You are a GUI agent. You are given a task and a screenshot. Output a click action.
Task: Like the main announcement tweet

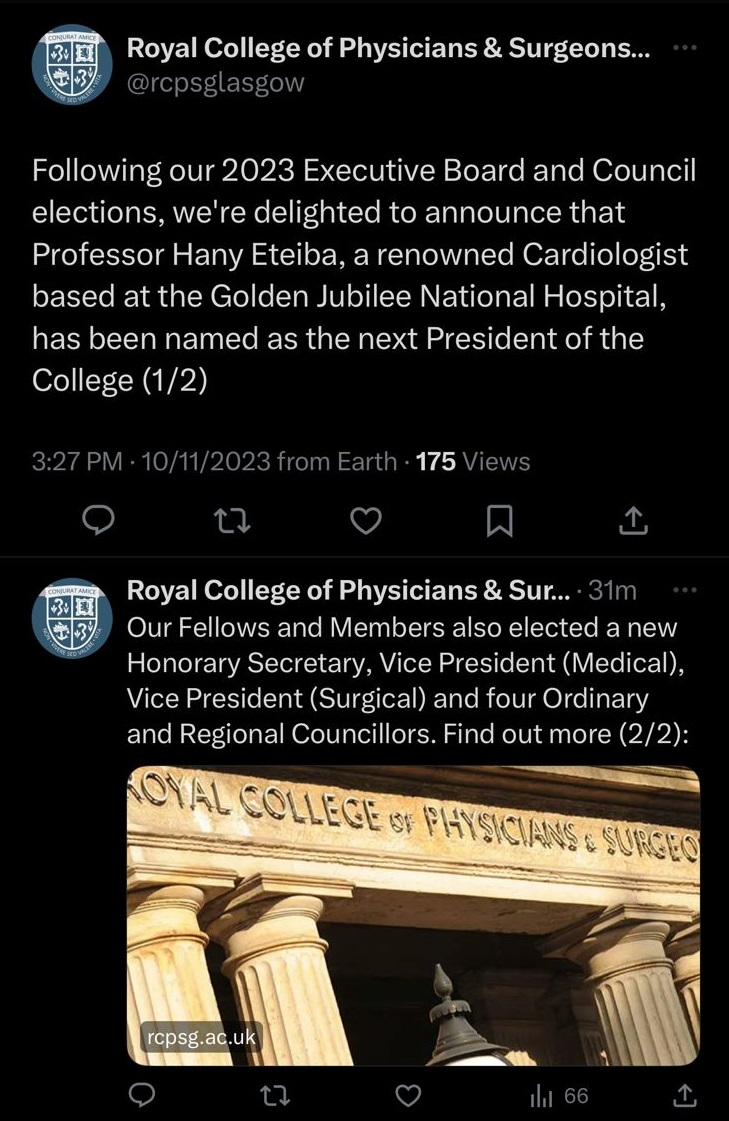pyautogui.click(x=368, y=518)
